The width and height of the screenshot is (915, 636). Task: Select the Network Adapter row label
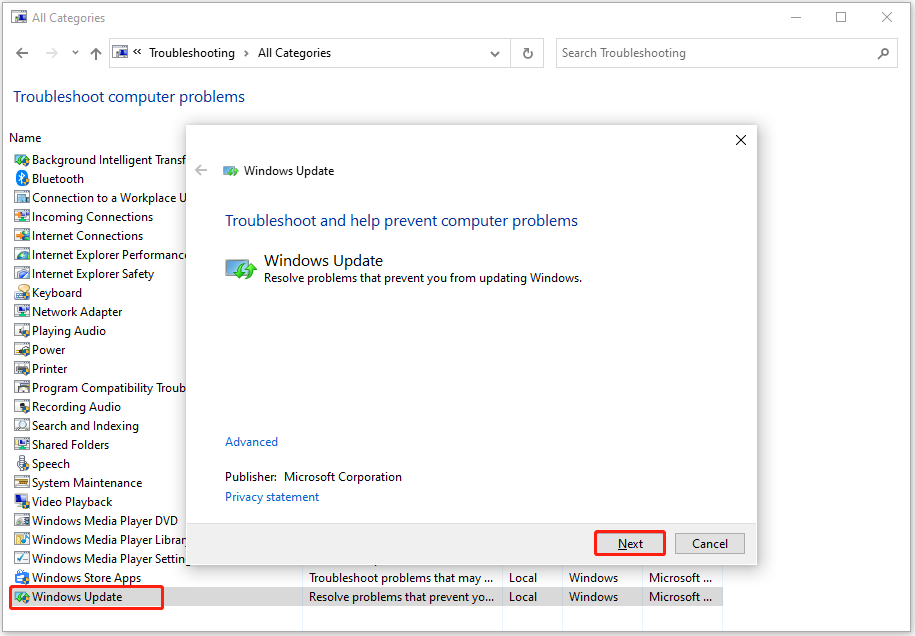[77, 312]
